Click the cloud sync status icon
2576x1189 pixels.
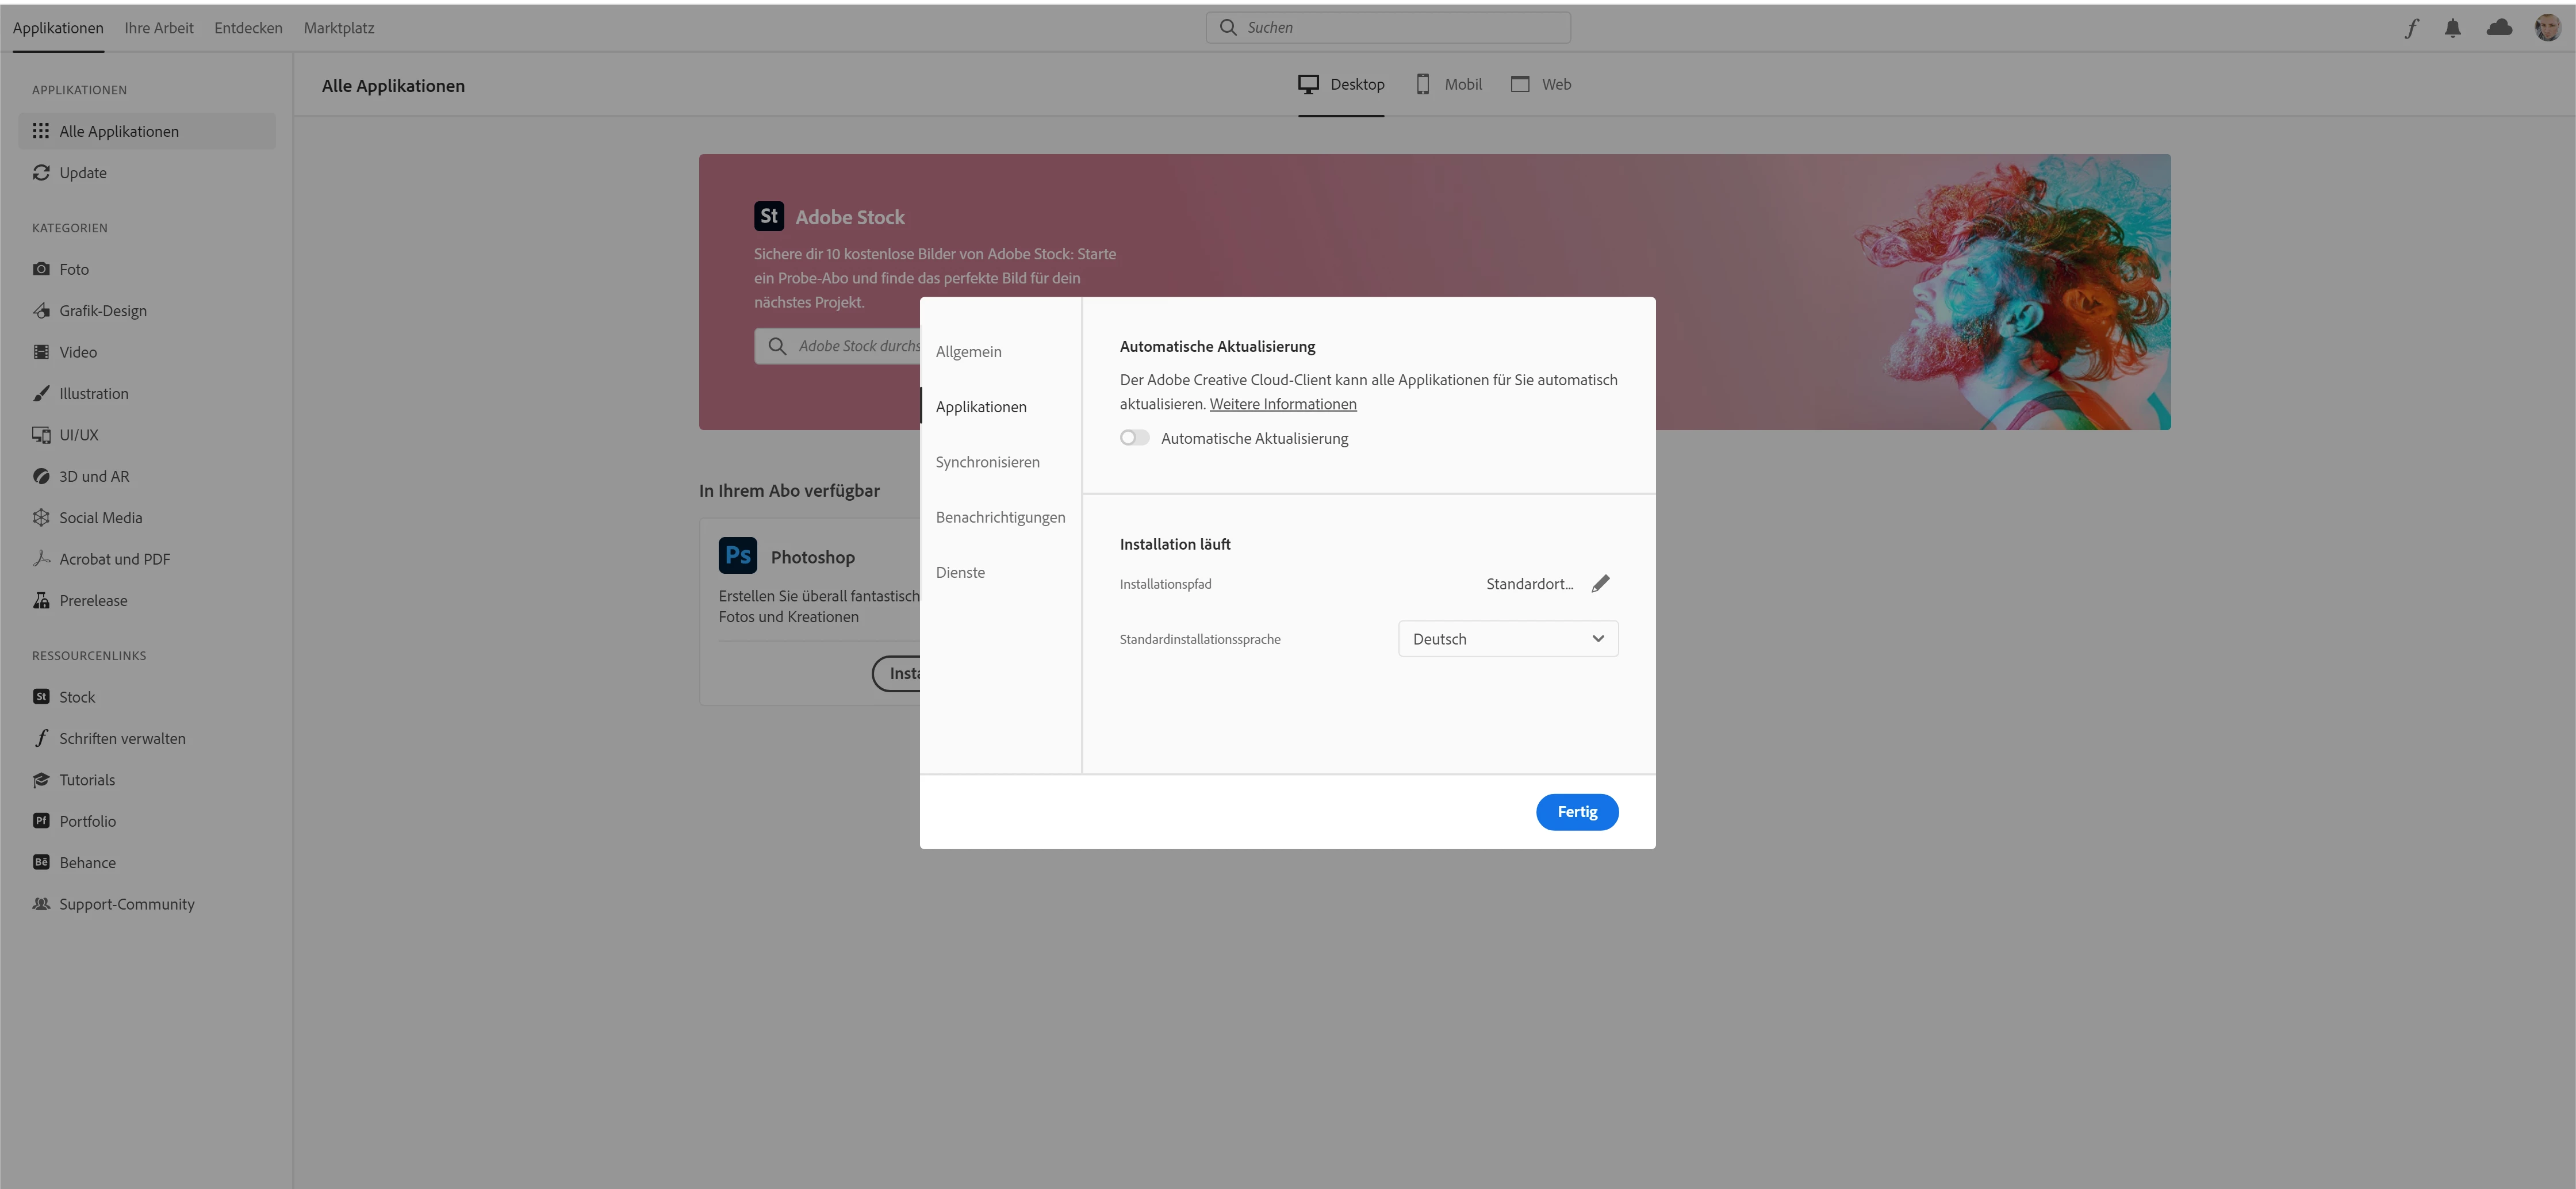click(2499, 28)
